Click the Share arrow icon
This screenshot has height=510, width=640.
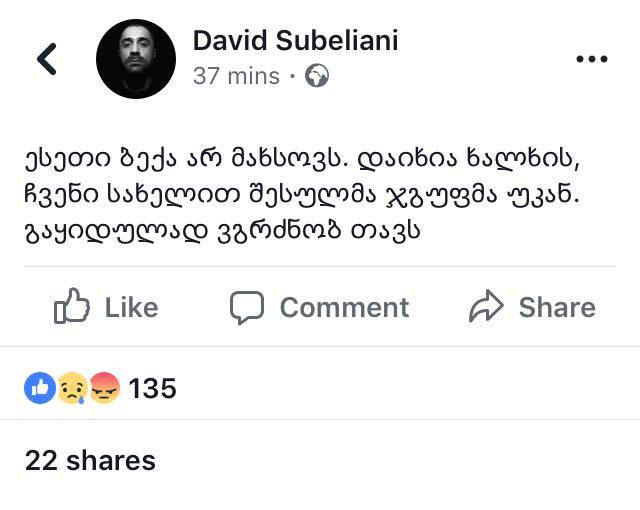(486, 307)
